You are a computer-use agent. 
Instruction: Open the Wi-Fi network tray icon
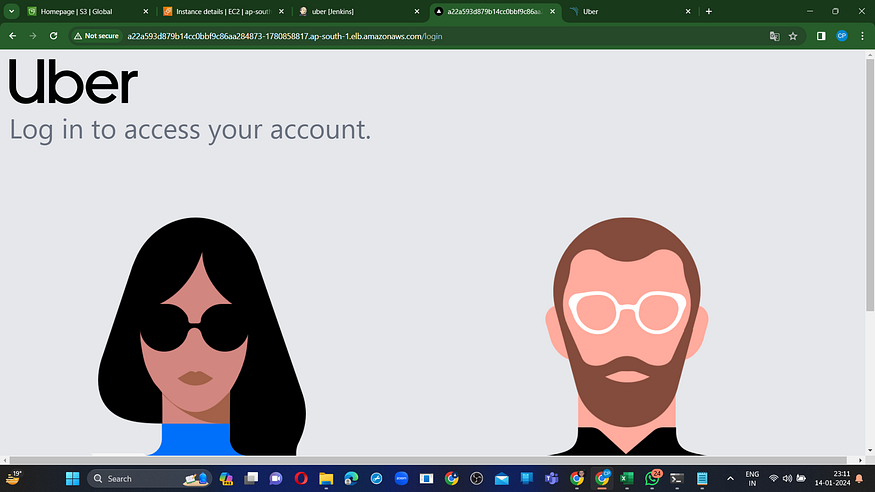(x=773, y=479)
